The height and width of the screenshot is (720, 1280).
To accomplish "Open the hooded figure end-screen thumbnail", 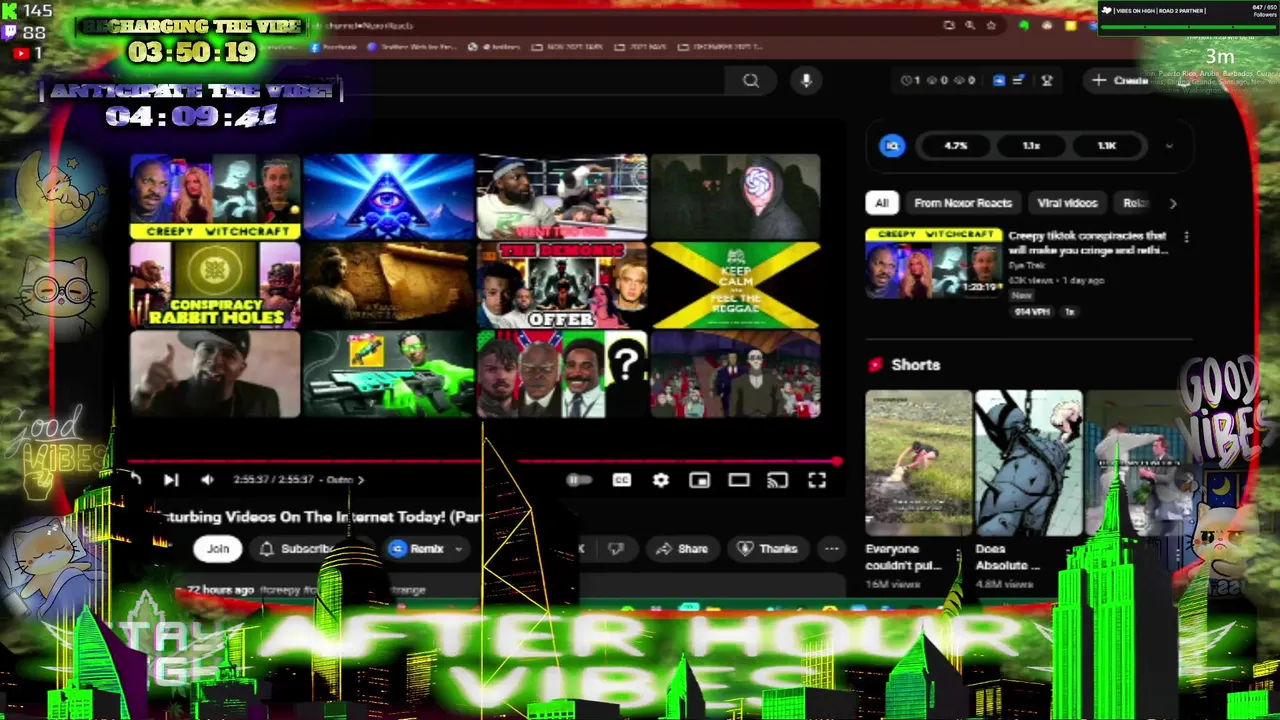I will point(736,197).
